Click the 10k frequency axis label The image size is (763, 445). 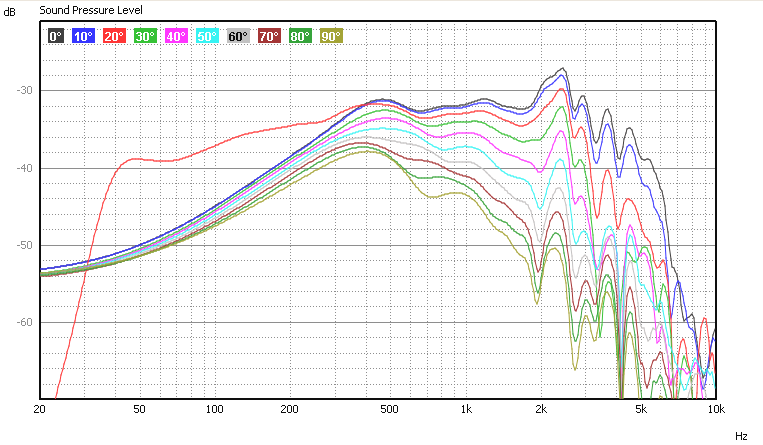click(716, 409)
